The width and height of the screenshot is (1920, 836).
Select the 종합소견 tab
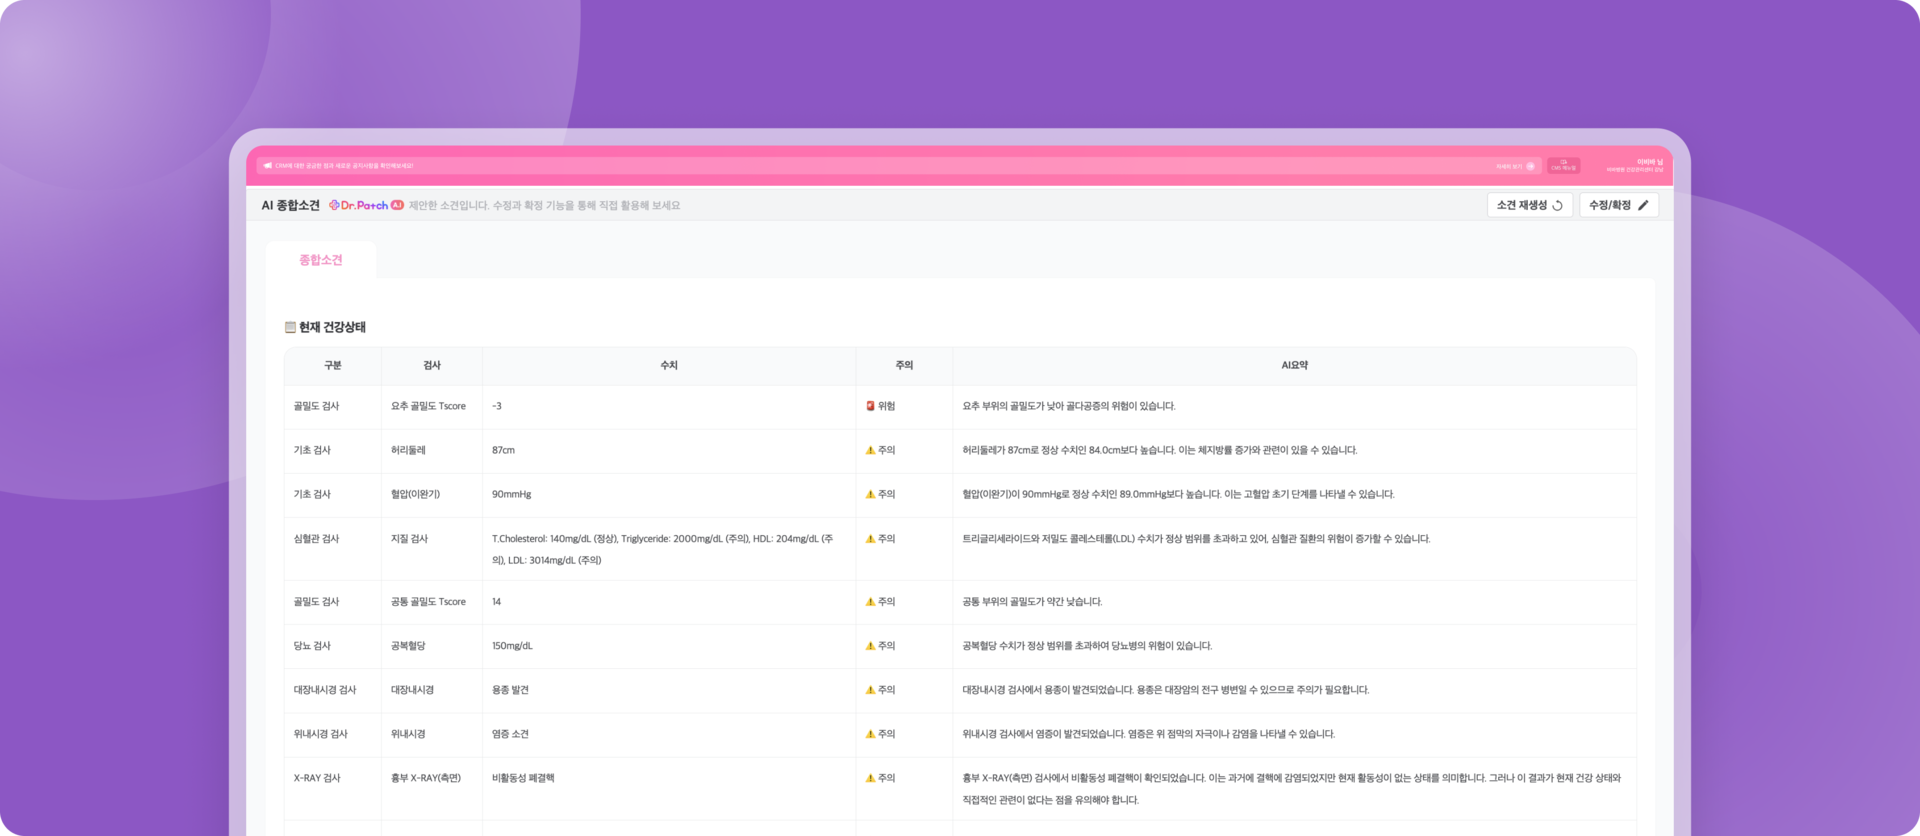(x=321, y=260)
